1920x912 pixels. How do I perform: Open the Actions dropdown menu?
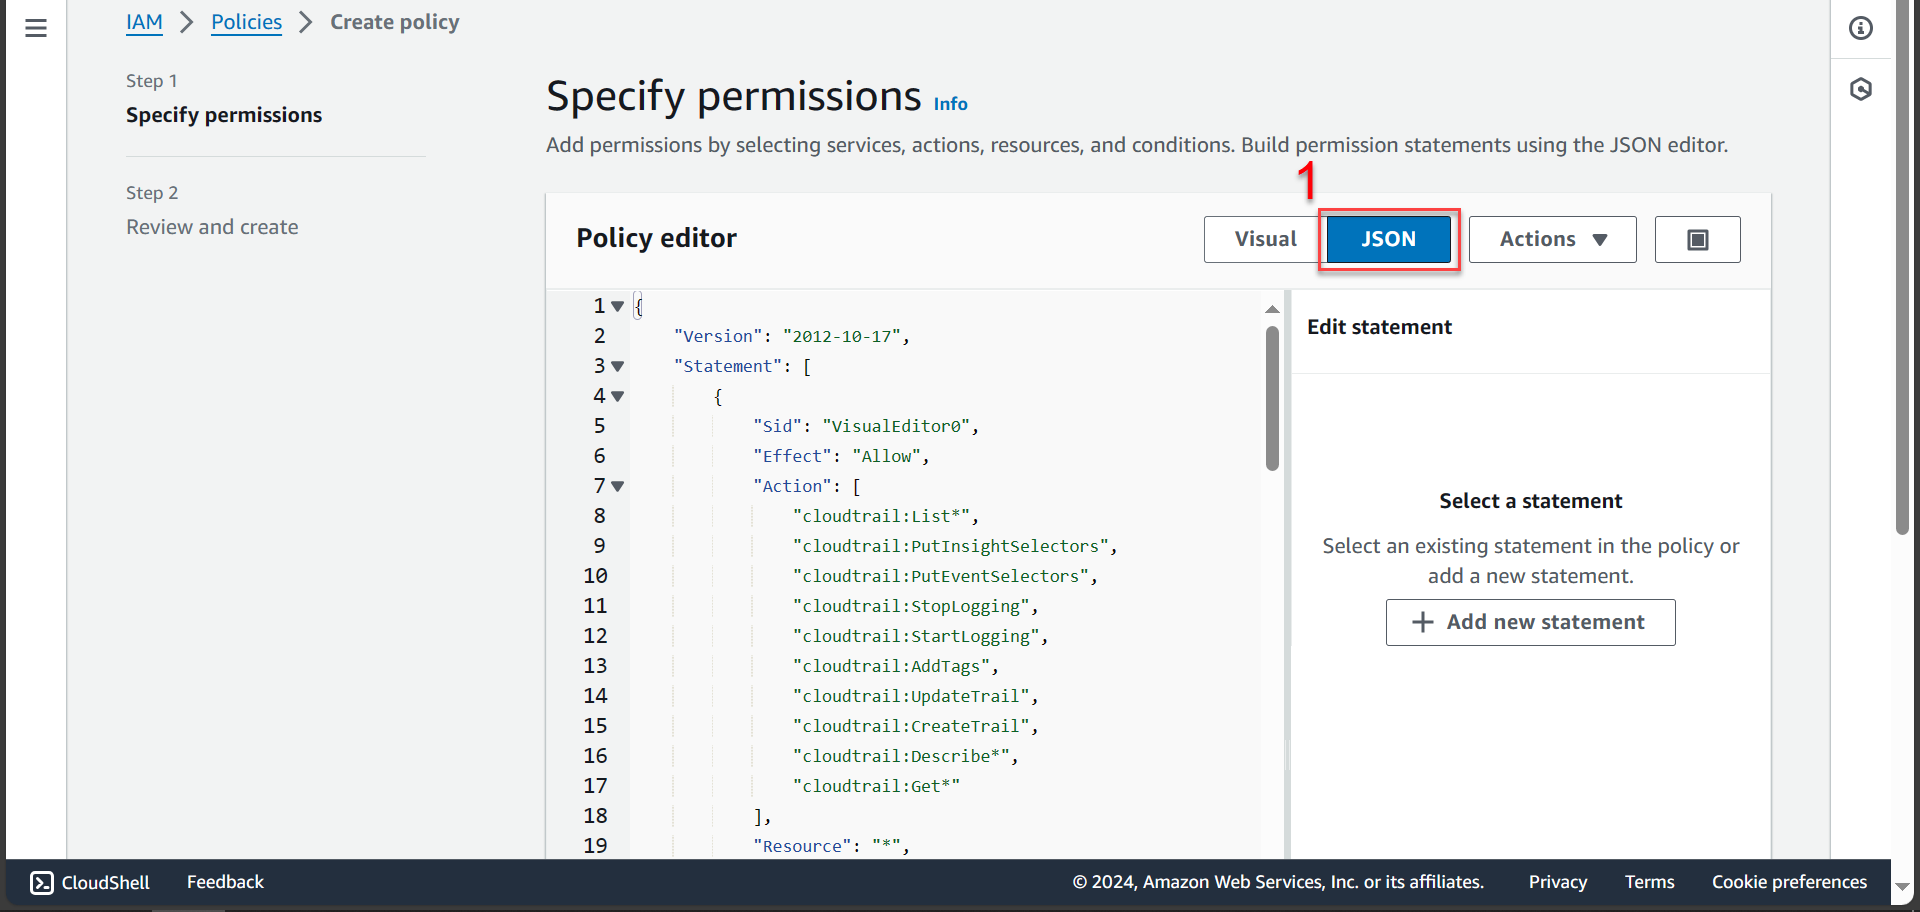point(1552,240)
